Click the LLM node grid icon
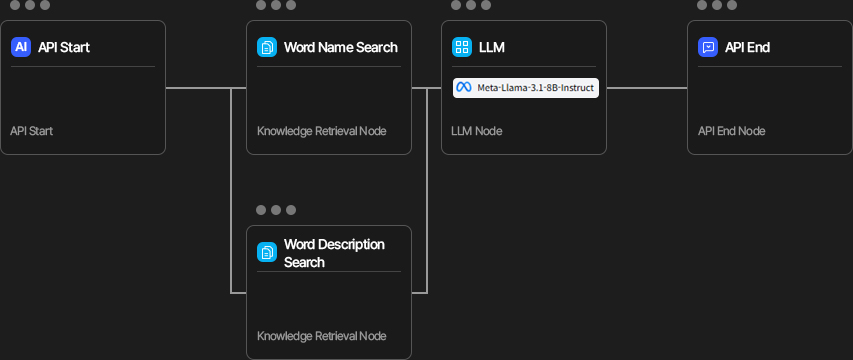This screenshot has height=360, width=853. pos(462,47)
